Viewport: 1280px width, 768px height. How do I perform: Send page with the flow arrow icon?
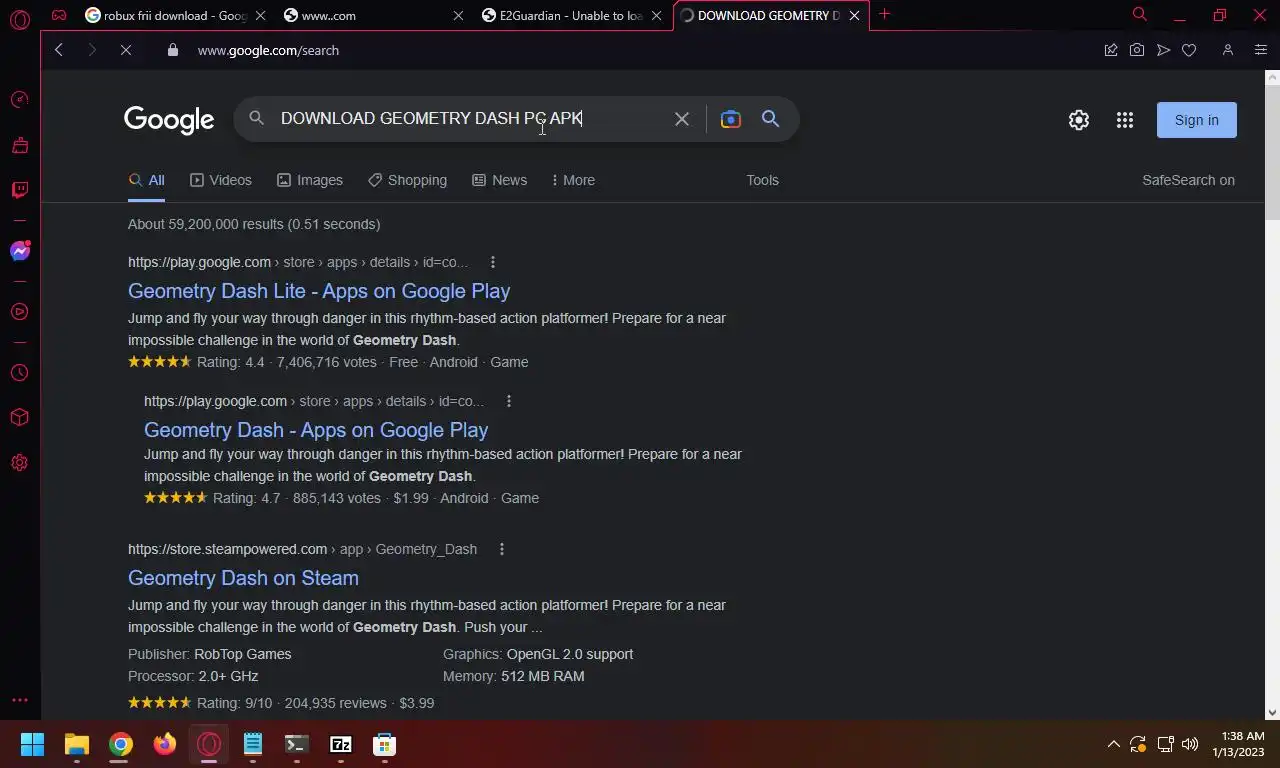click(1163, 50)
